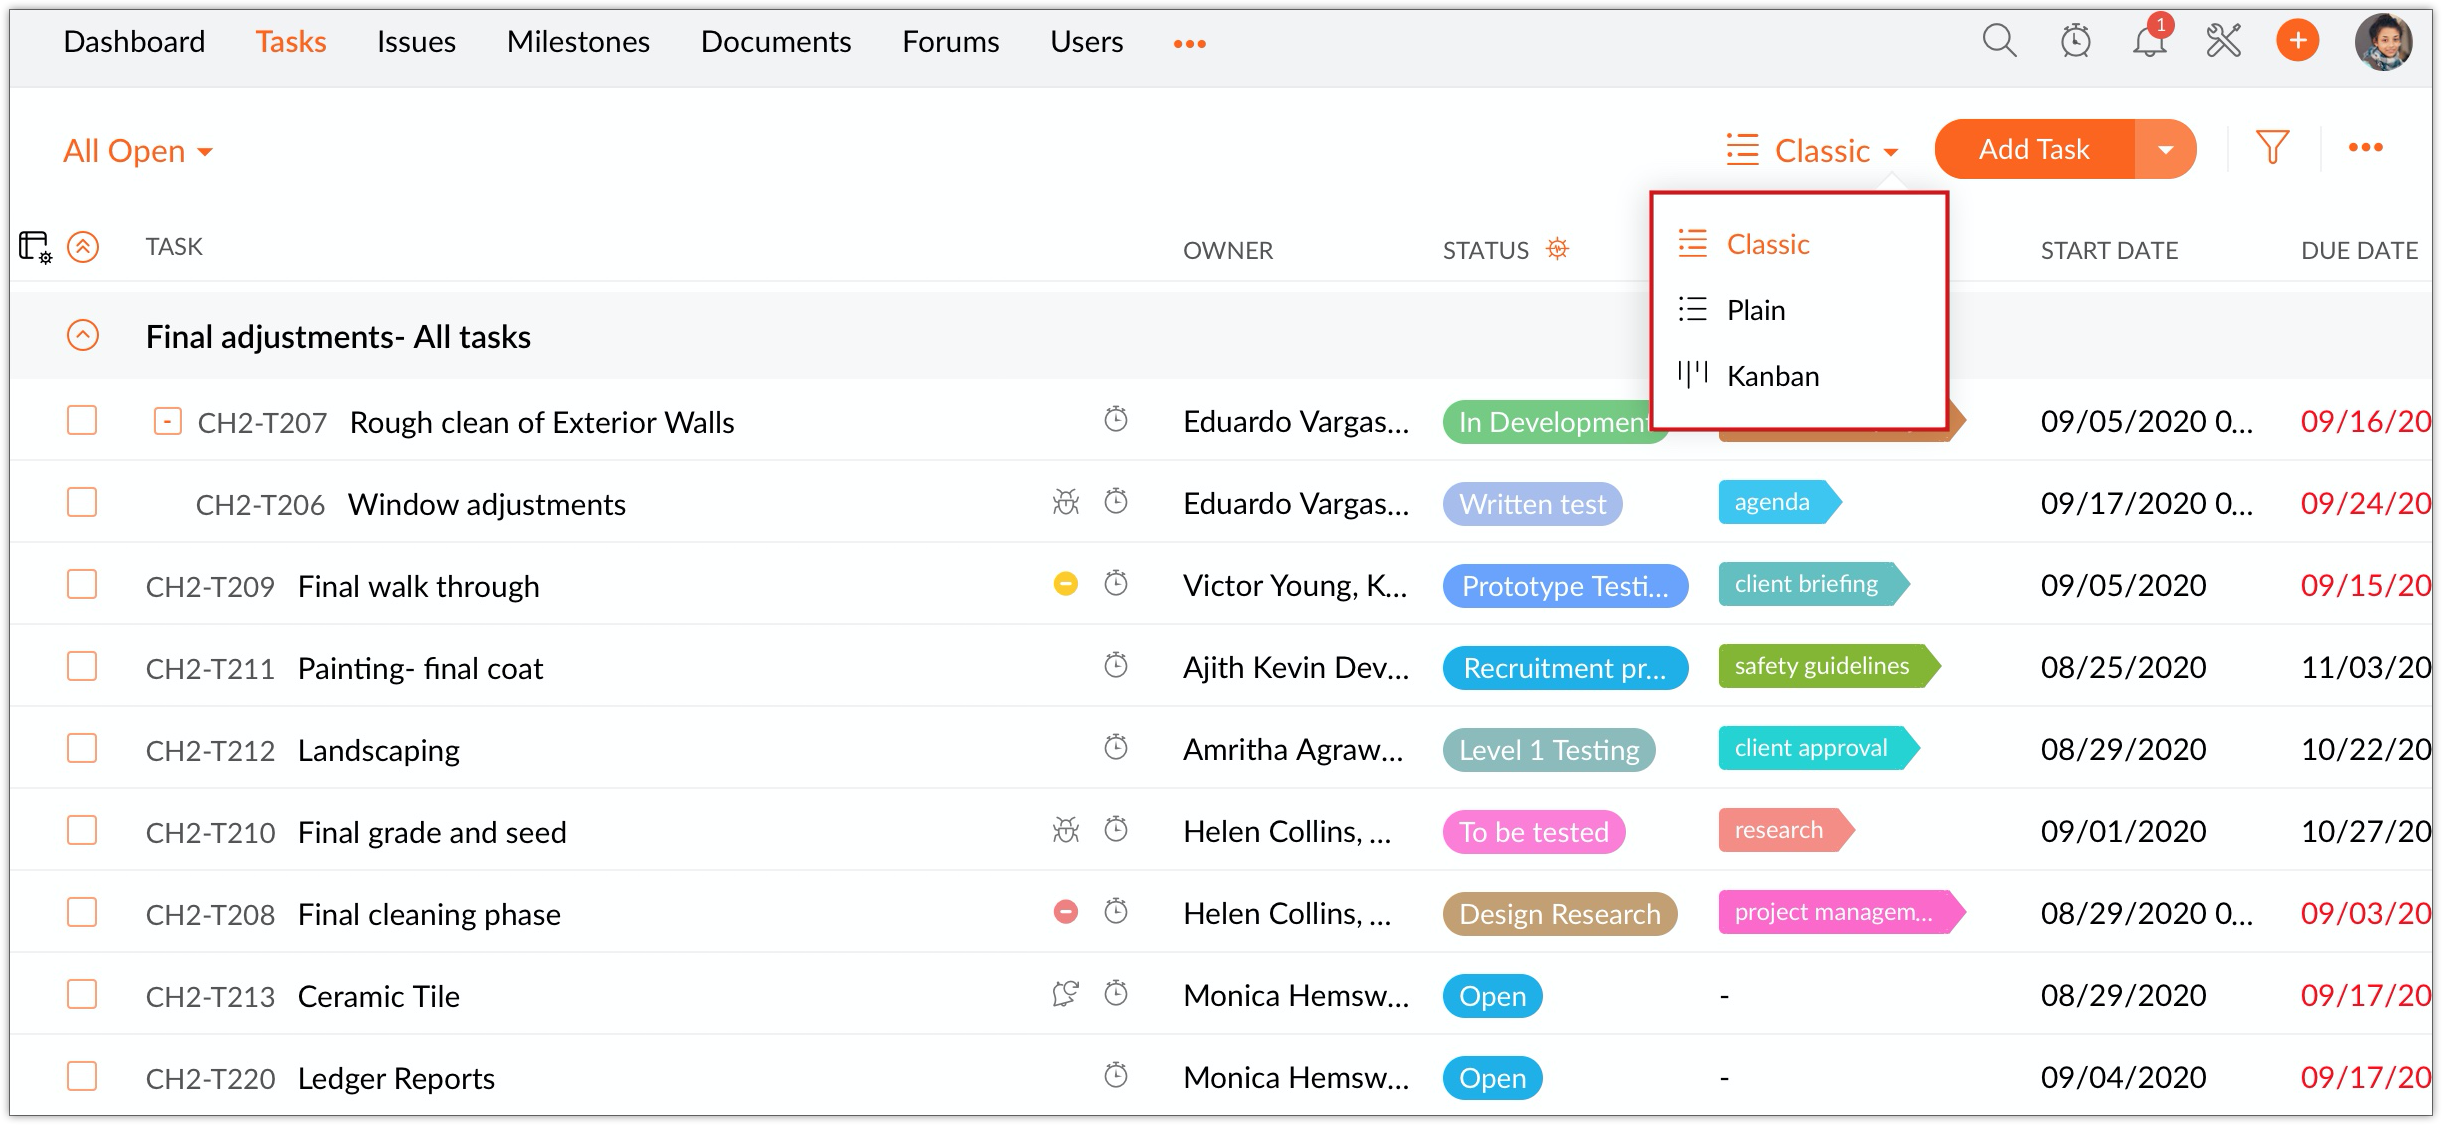Click the Add Task button
2442x1125 pixels.
point(2034,150)
